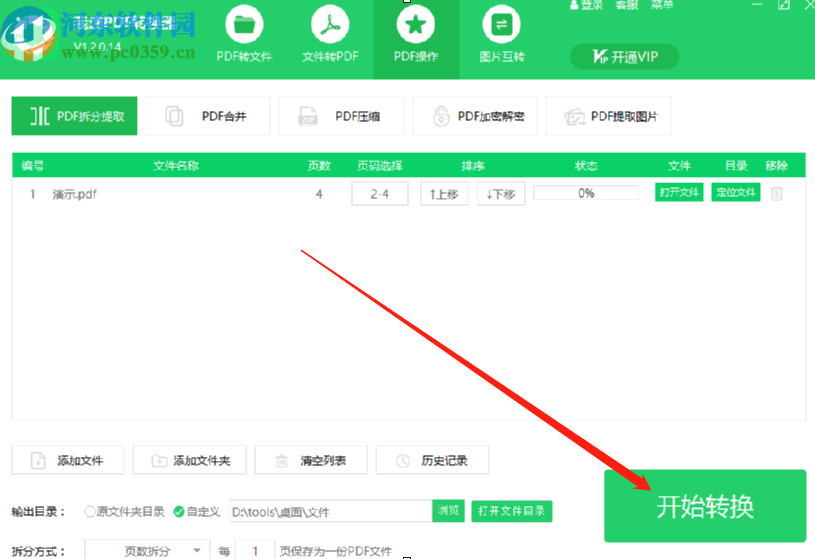
Task: Click the 2-4 page selection field
Action: point(380,194)
